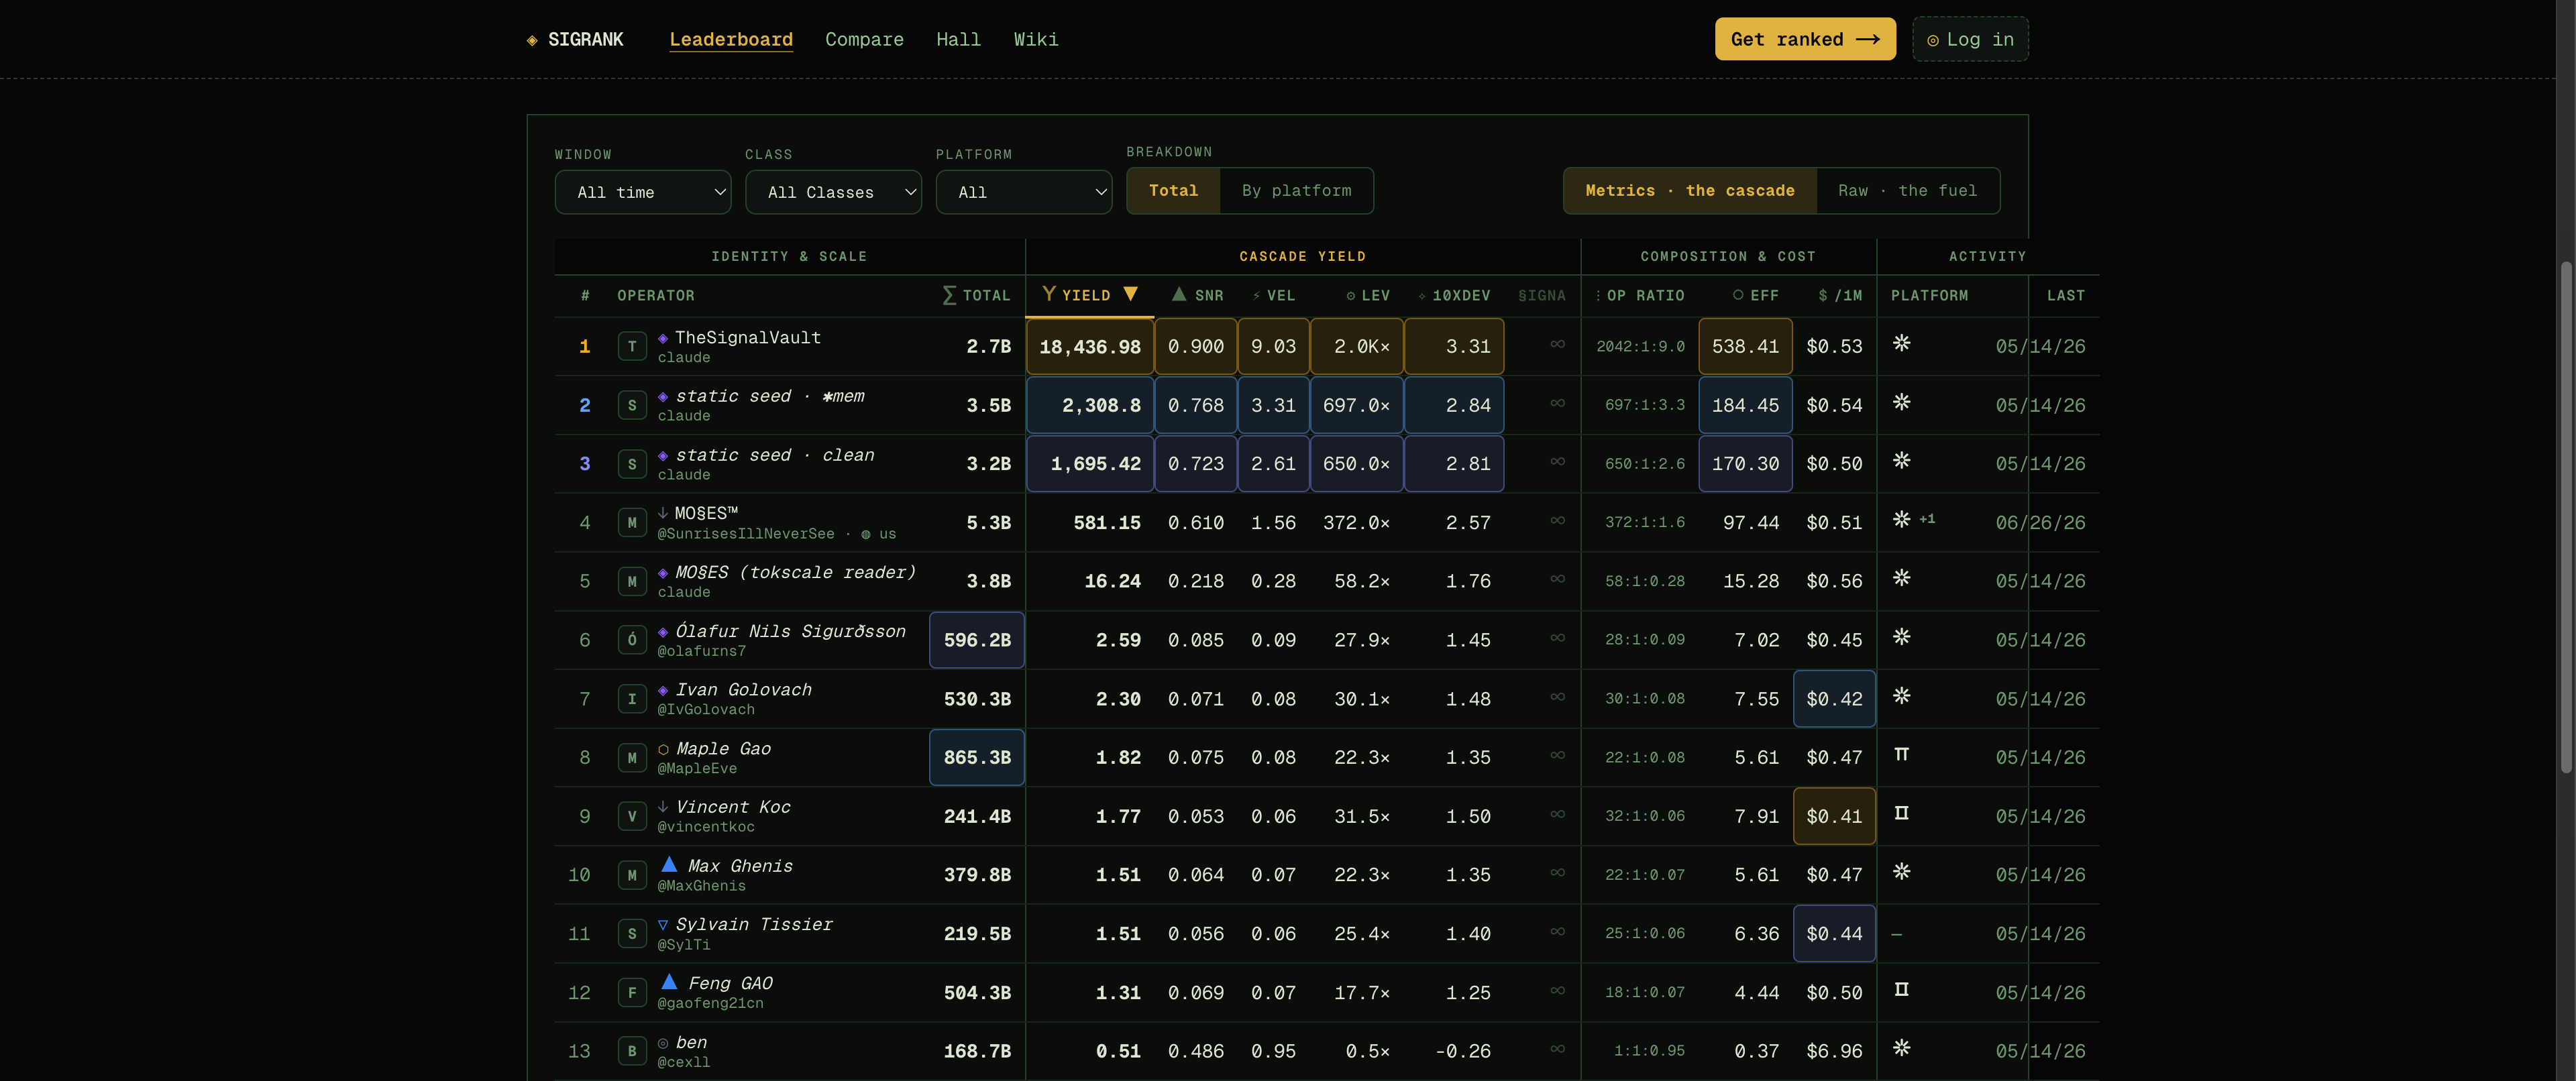Click the platform icon in Vincent Koc row

coord(1901,813)
